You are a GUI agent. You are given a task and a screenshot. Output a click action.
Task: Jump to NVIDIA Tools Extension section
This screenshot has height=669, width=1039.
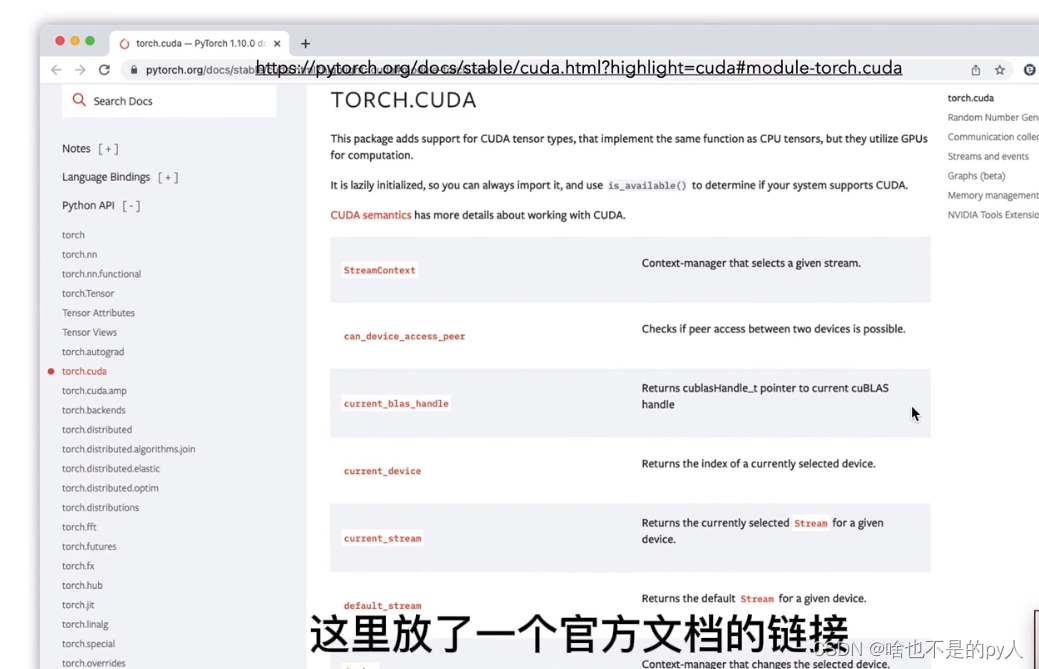click(x=993, y=215)
